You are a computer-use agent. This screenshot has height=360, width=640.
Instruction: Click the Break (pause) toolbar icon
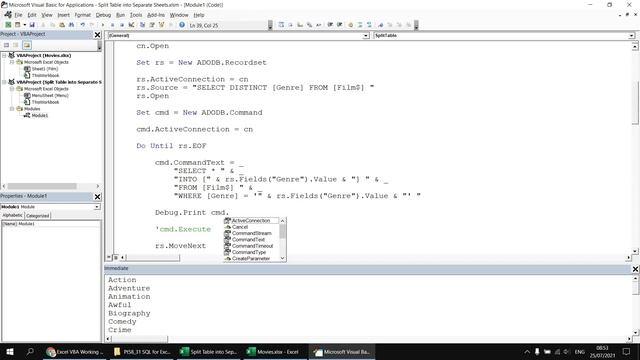[x=112, y=25]
